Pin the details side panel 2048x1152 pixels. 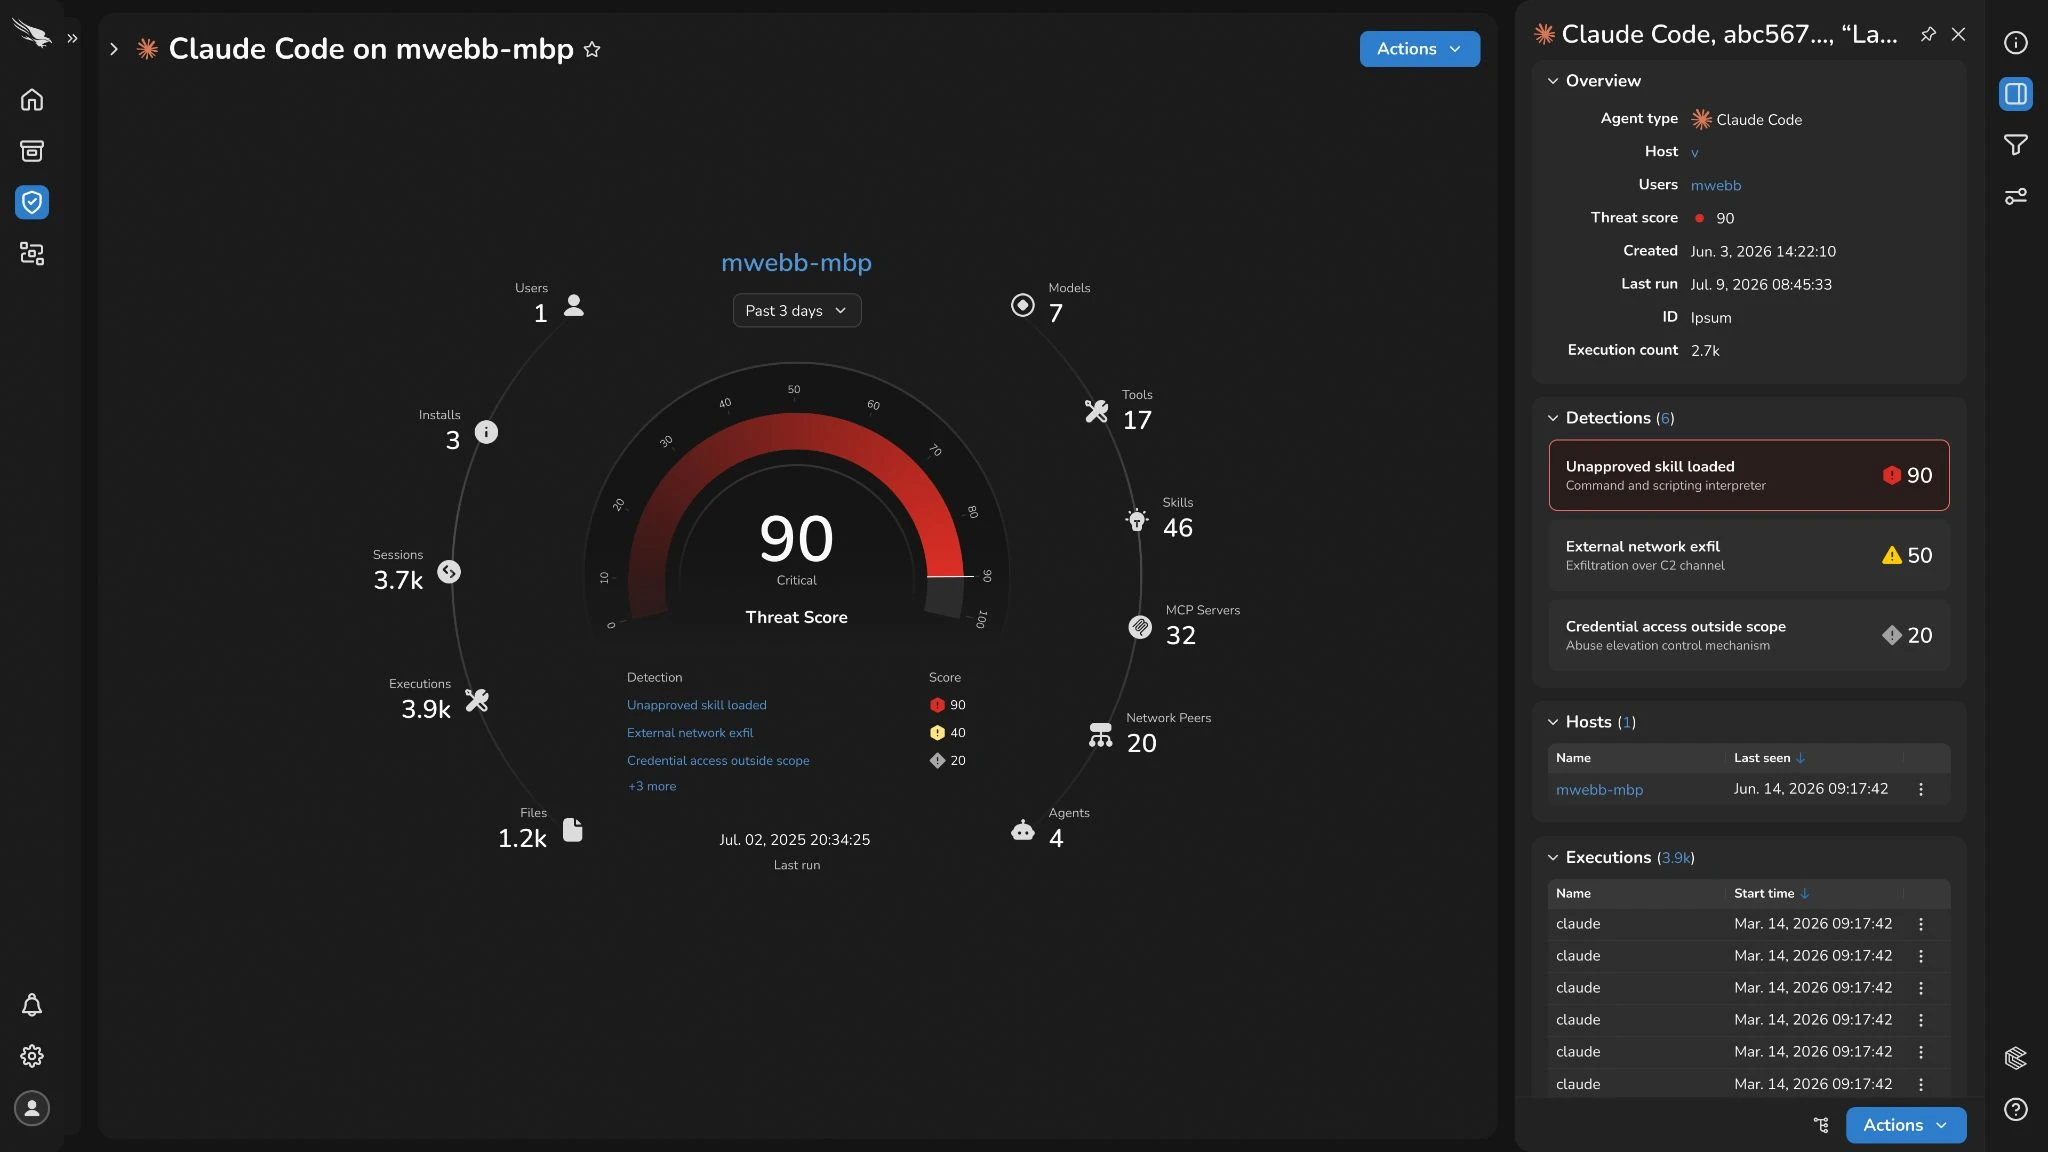[1927, 34]
